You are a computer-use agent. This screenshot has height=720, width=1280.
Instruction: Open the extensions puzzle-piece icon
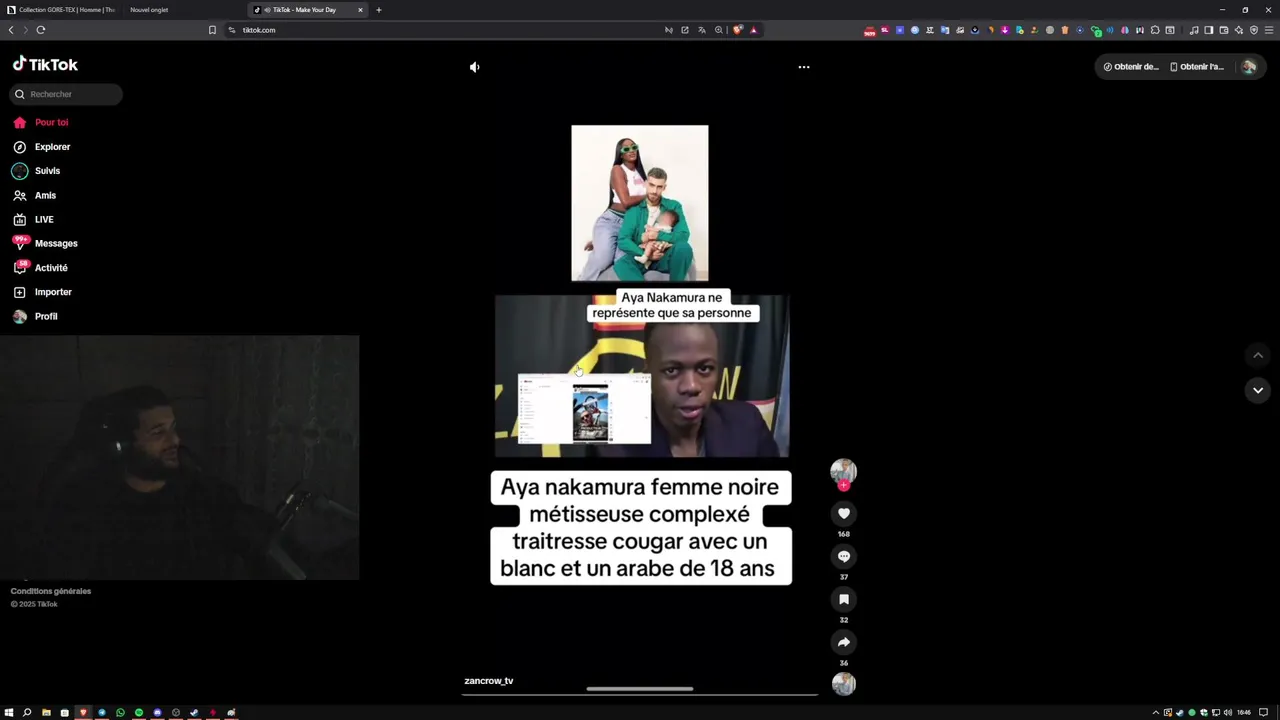point(1155,30)
